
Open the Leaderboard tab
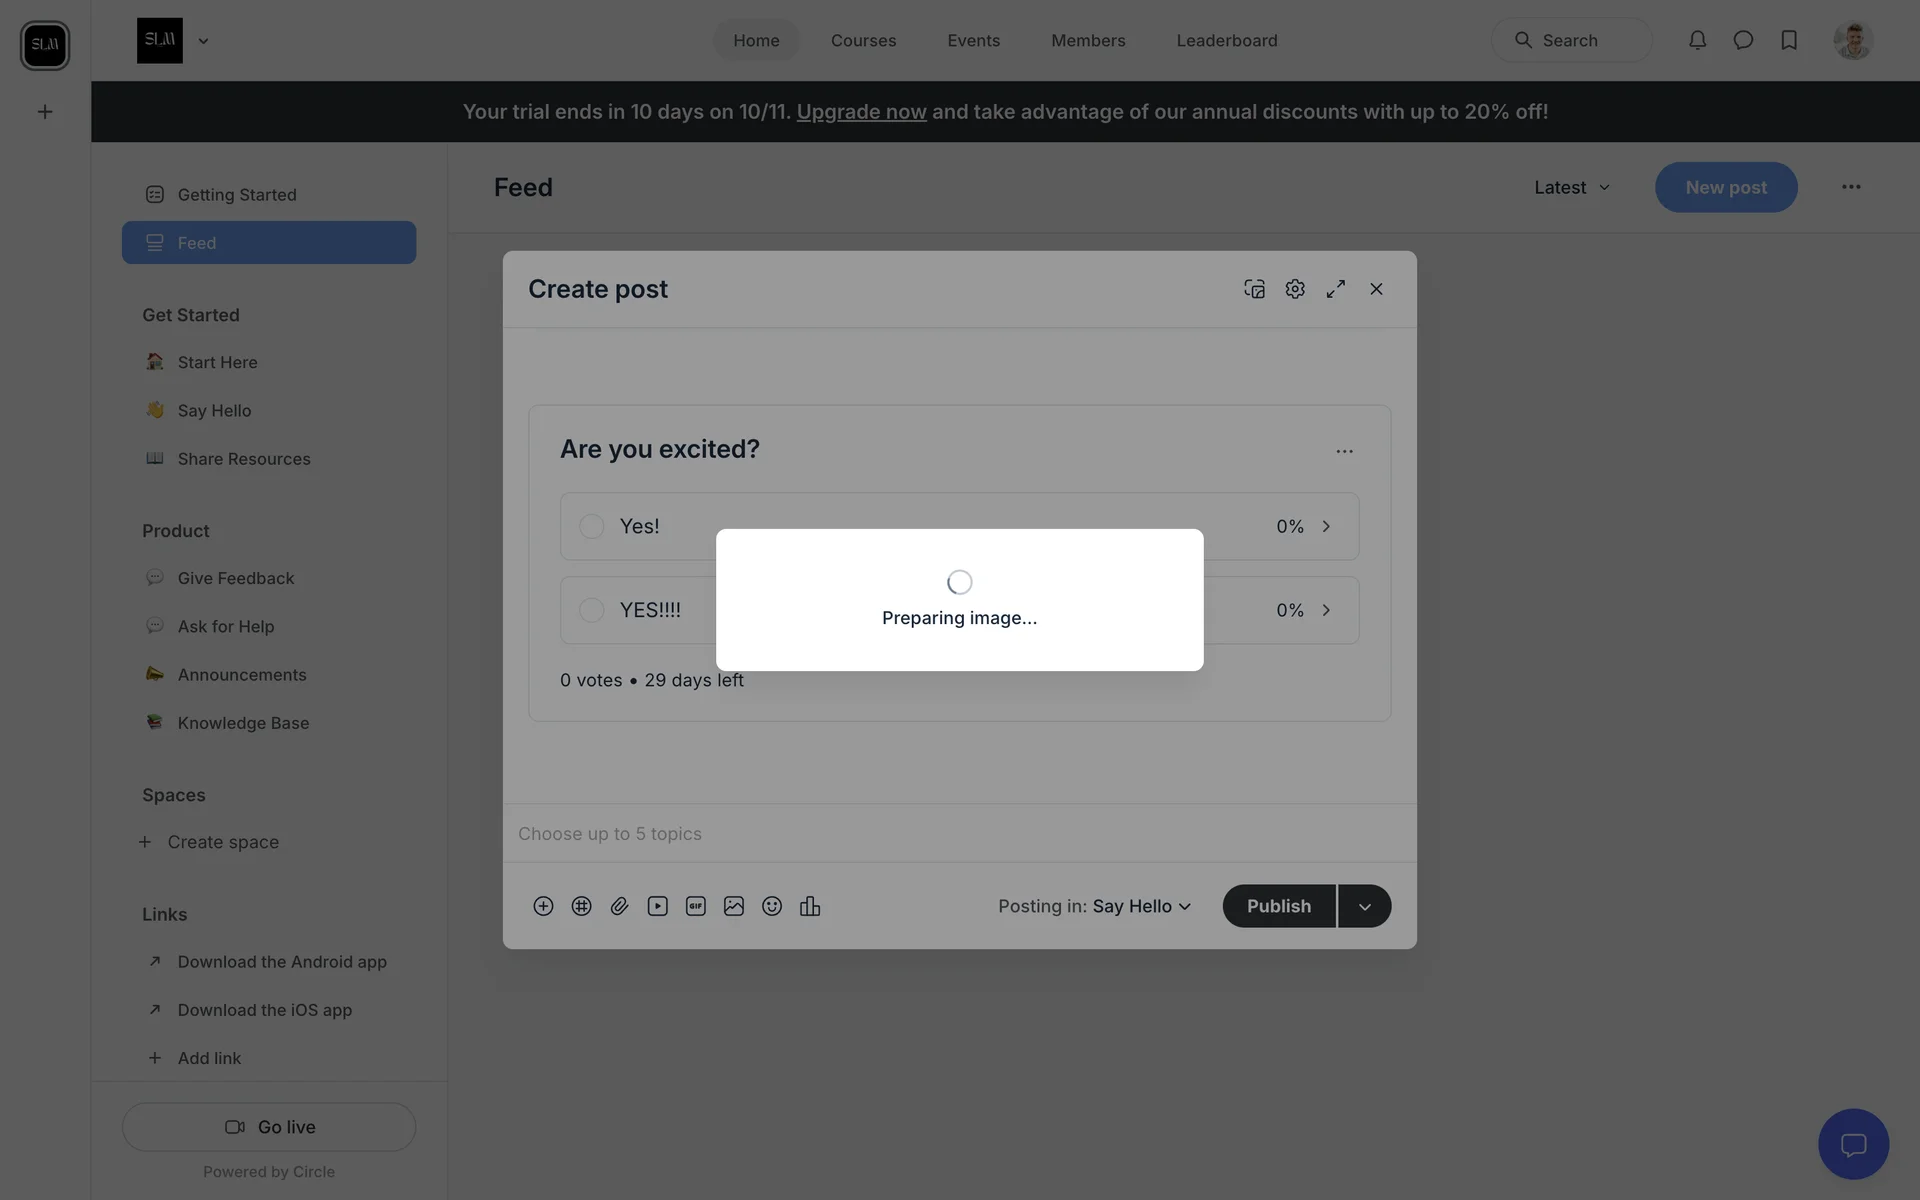(1227, 40)
